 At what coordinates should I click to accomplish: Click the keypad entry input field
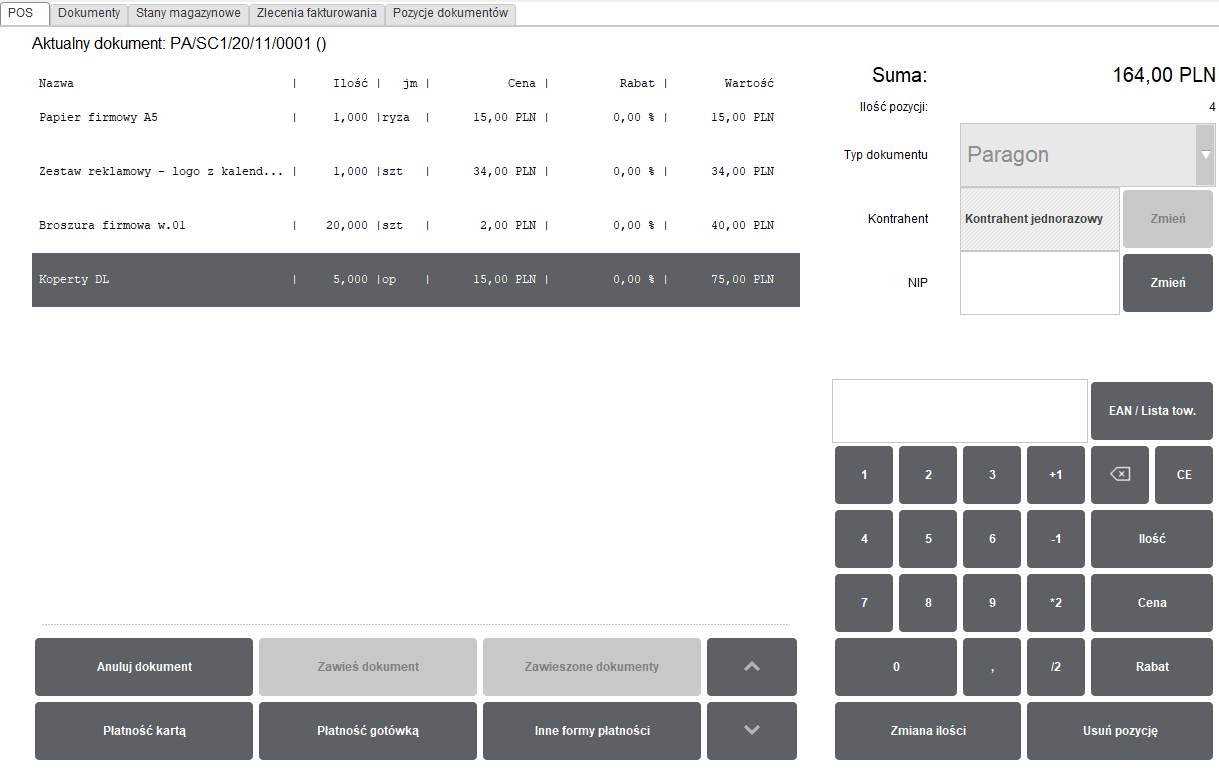point(959,411)
